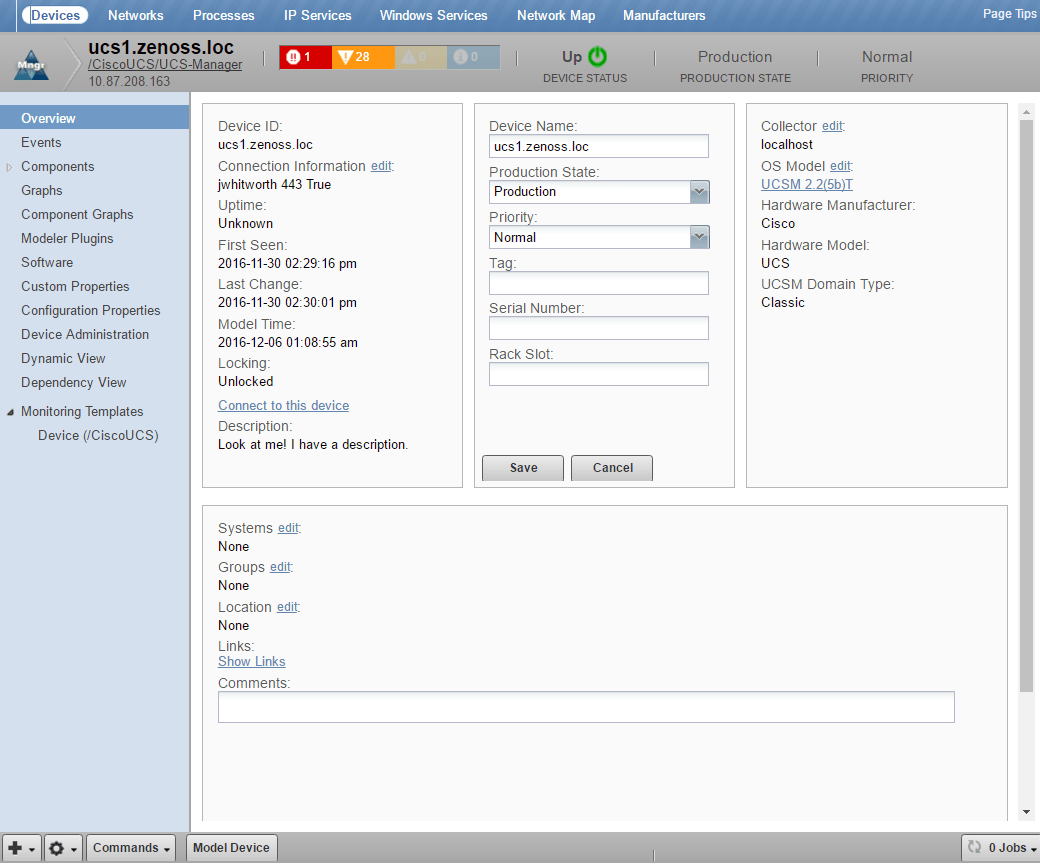Viewport: 1040px width, 865px height.
Task: Click the Page Tips link
Action: point(1009,14)
